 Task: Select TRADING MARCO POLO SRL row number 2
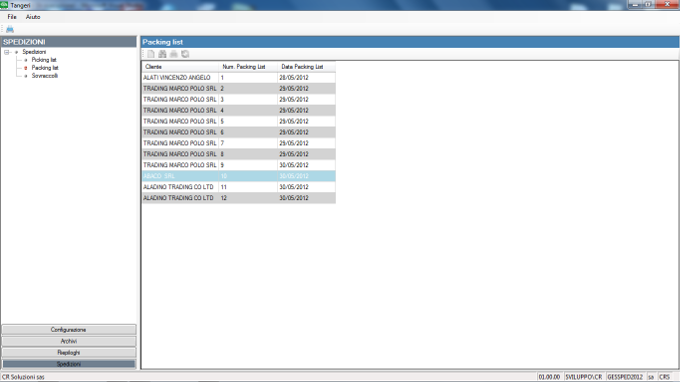click(x=239, y=88)
